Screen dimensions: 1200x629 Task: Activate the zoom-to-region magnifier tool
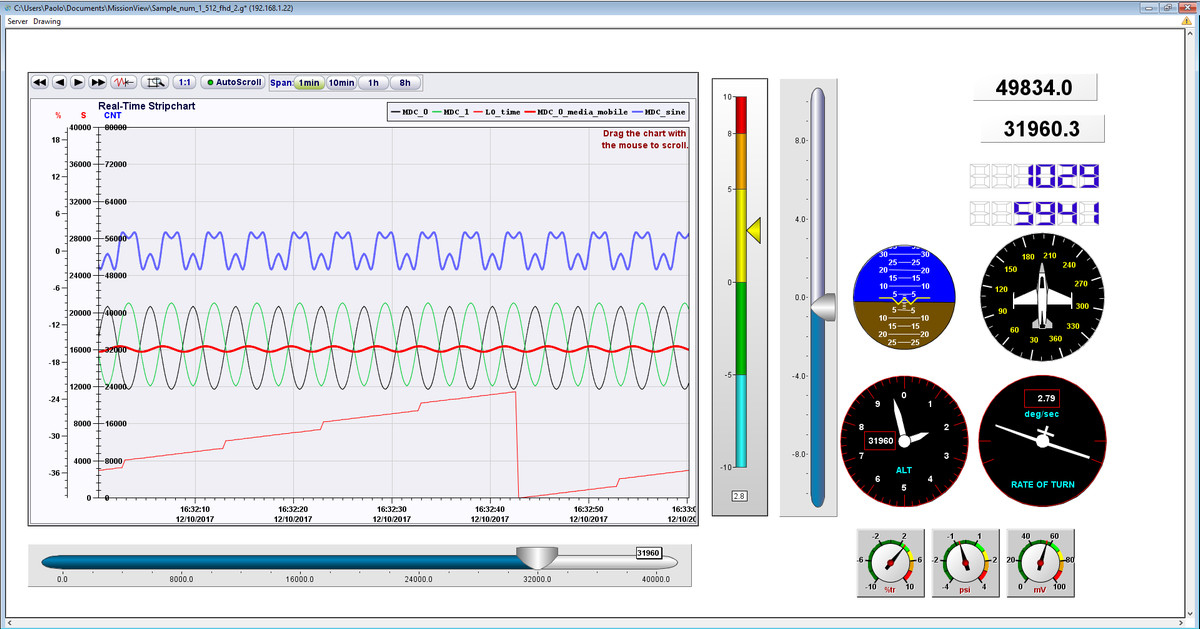(154, 82)
